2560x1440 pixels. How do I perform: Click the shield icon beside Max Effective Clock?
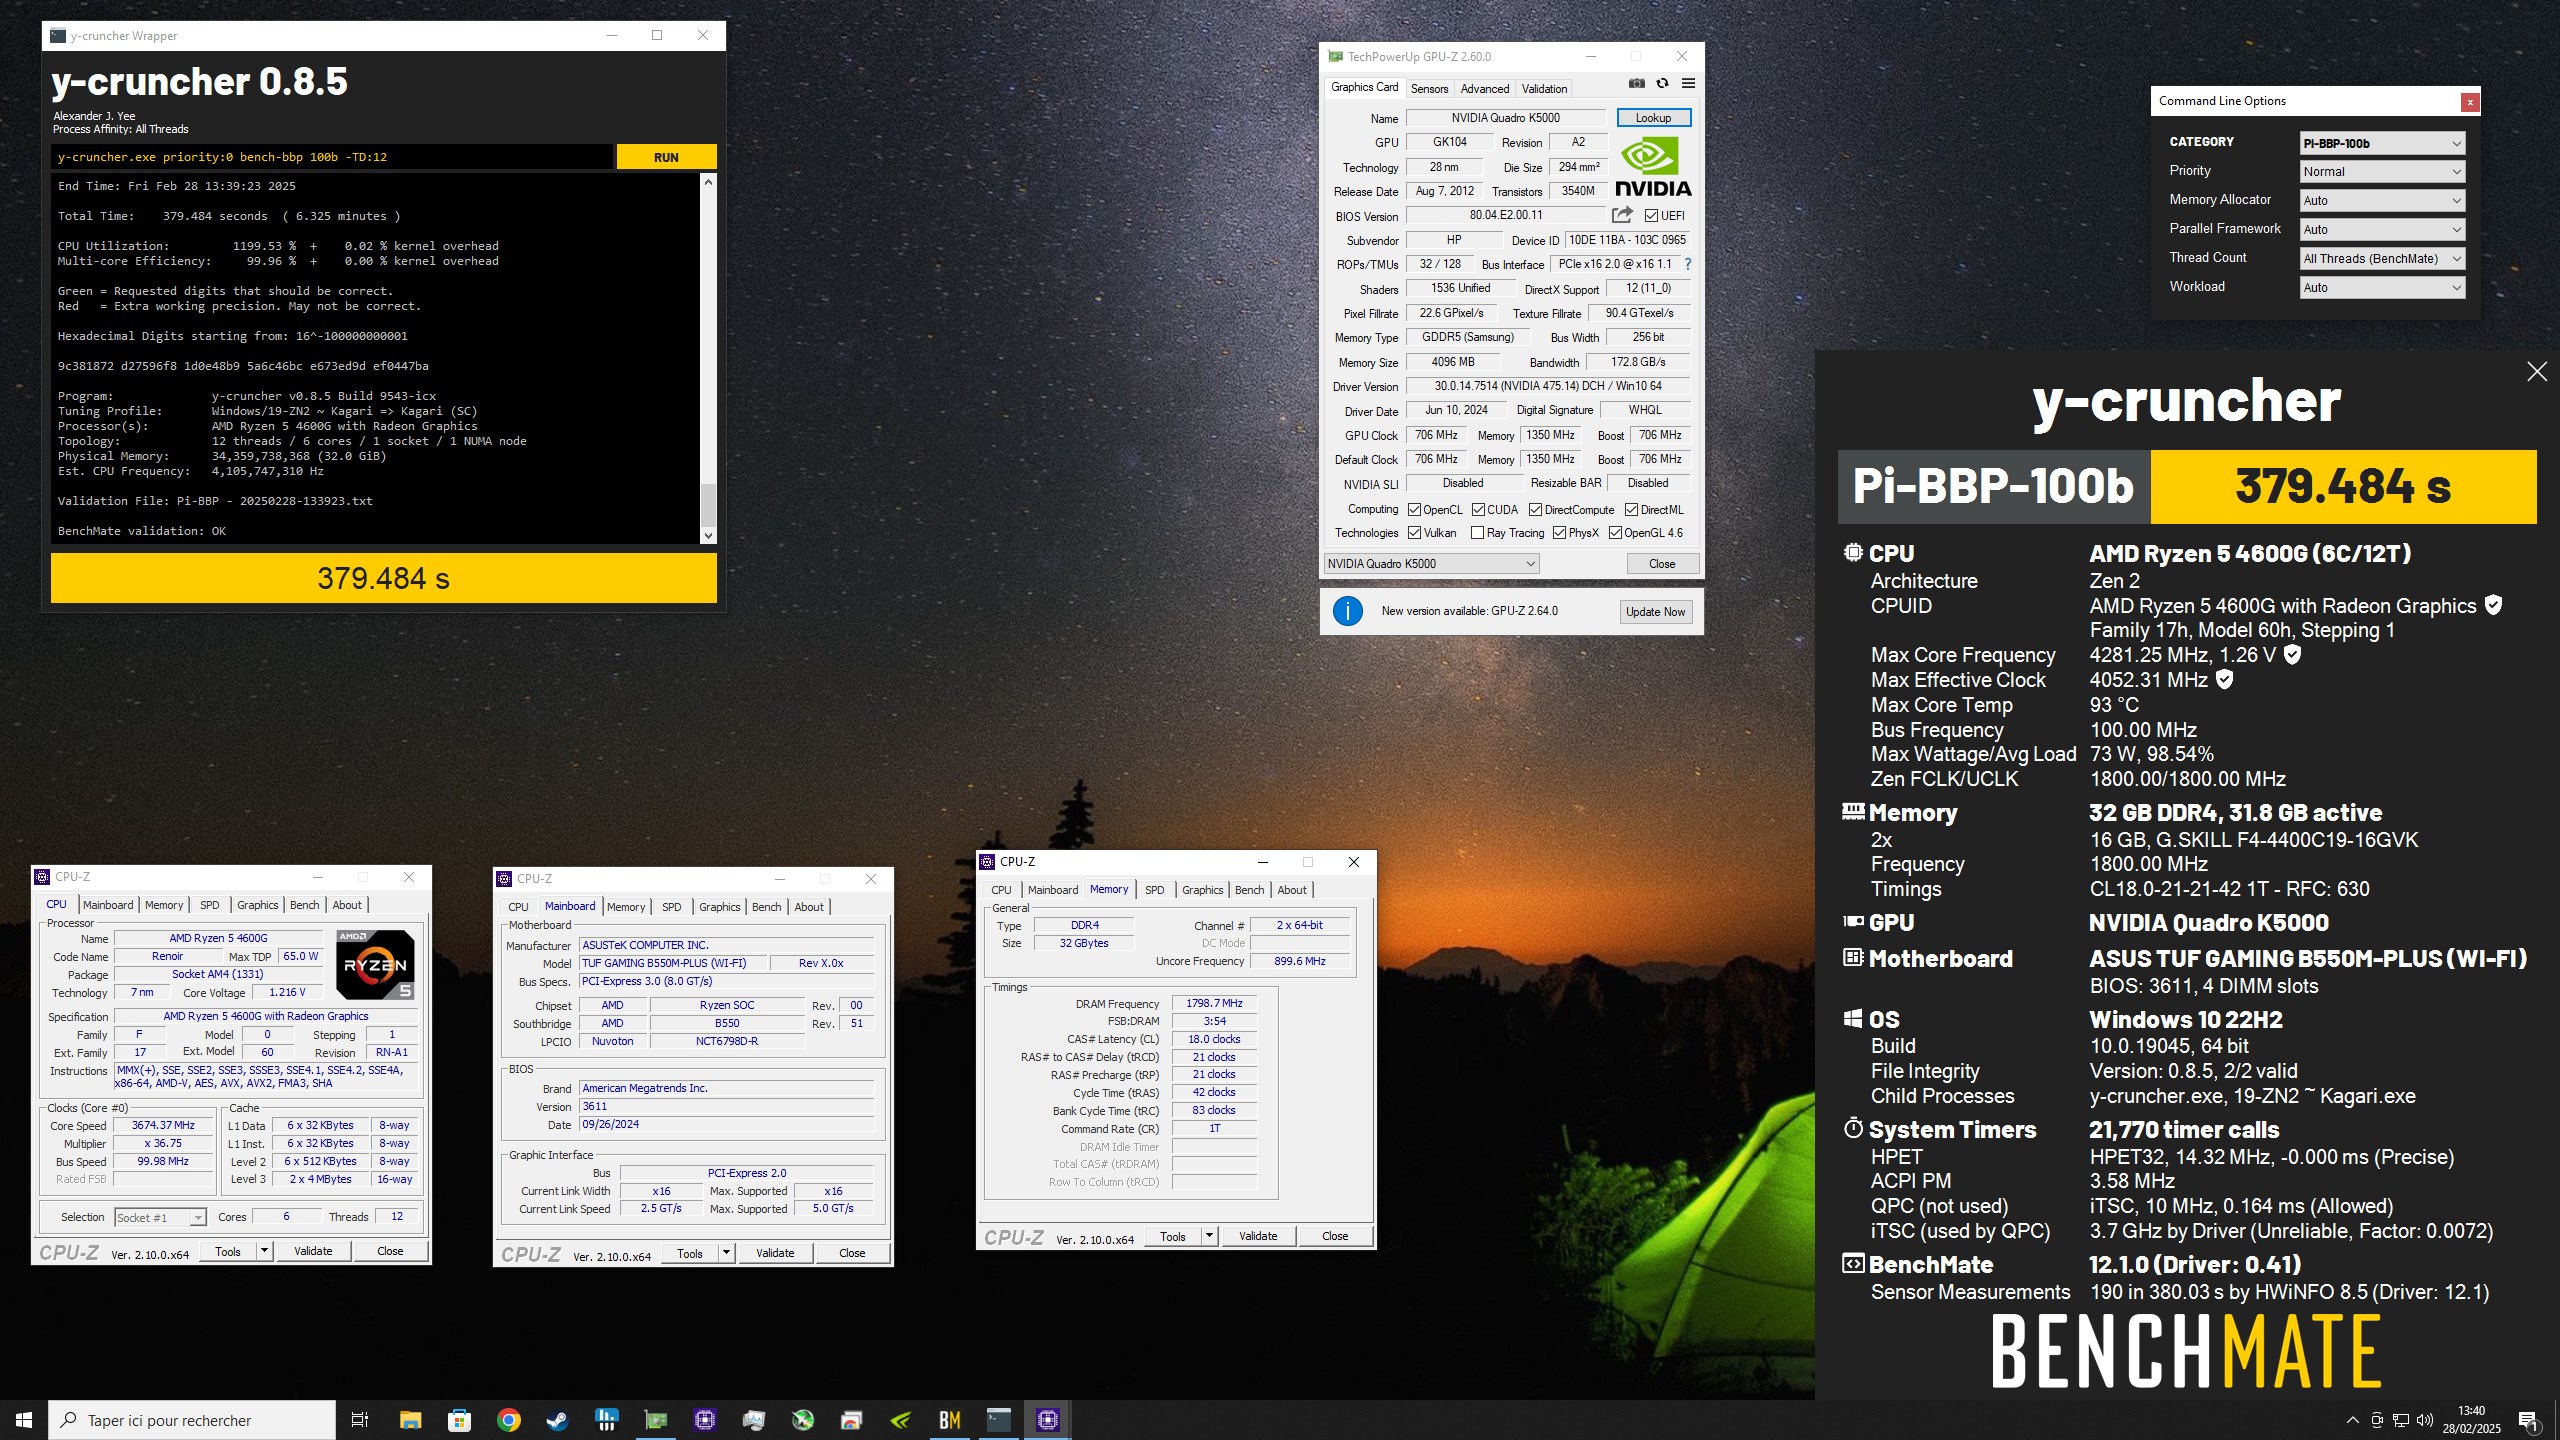(2225, 679)
